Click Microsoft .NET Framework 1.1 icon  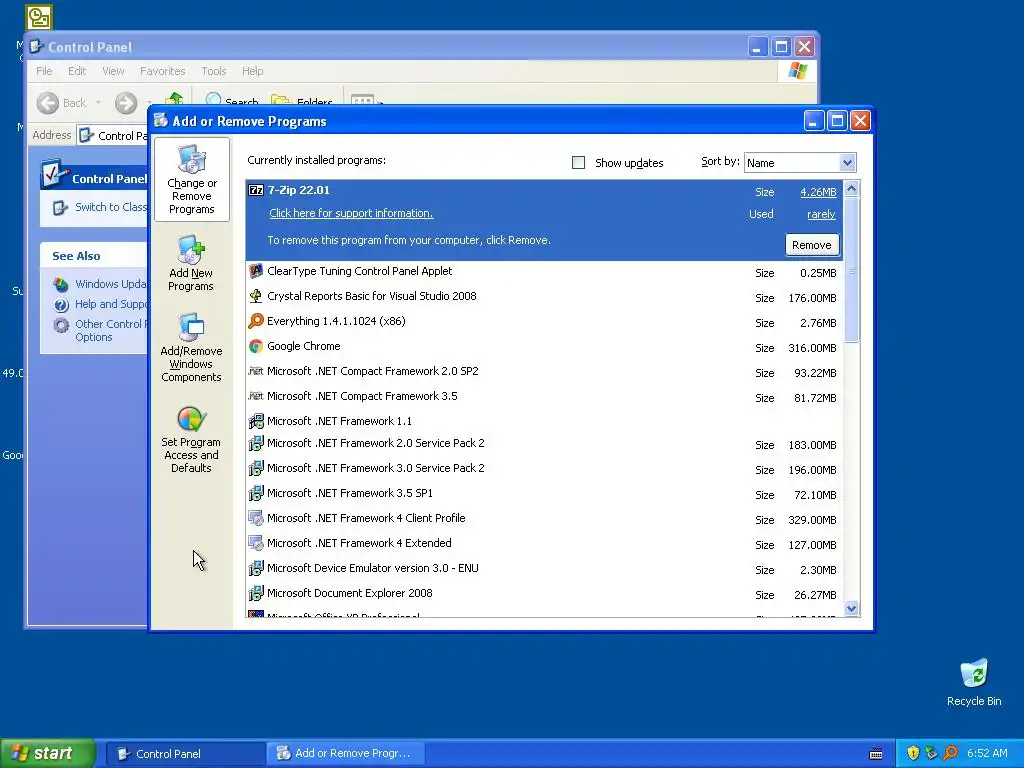pyautogui.click(x=256, y=421)
